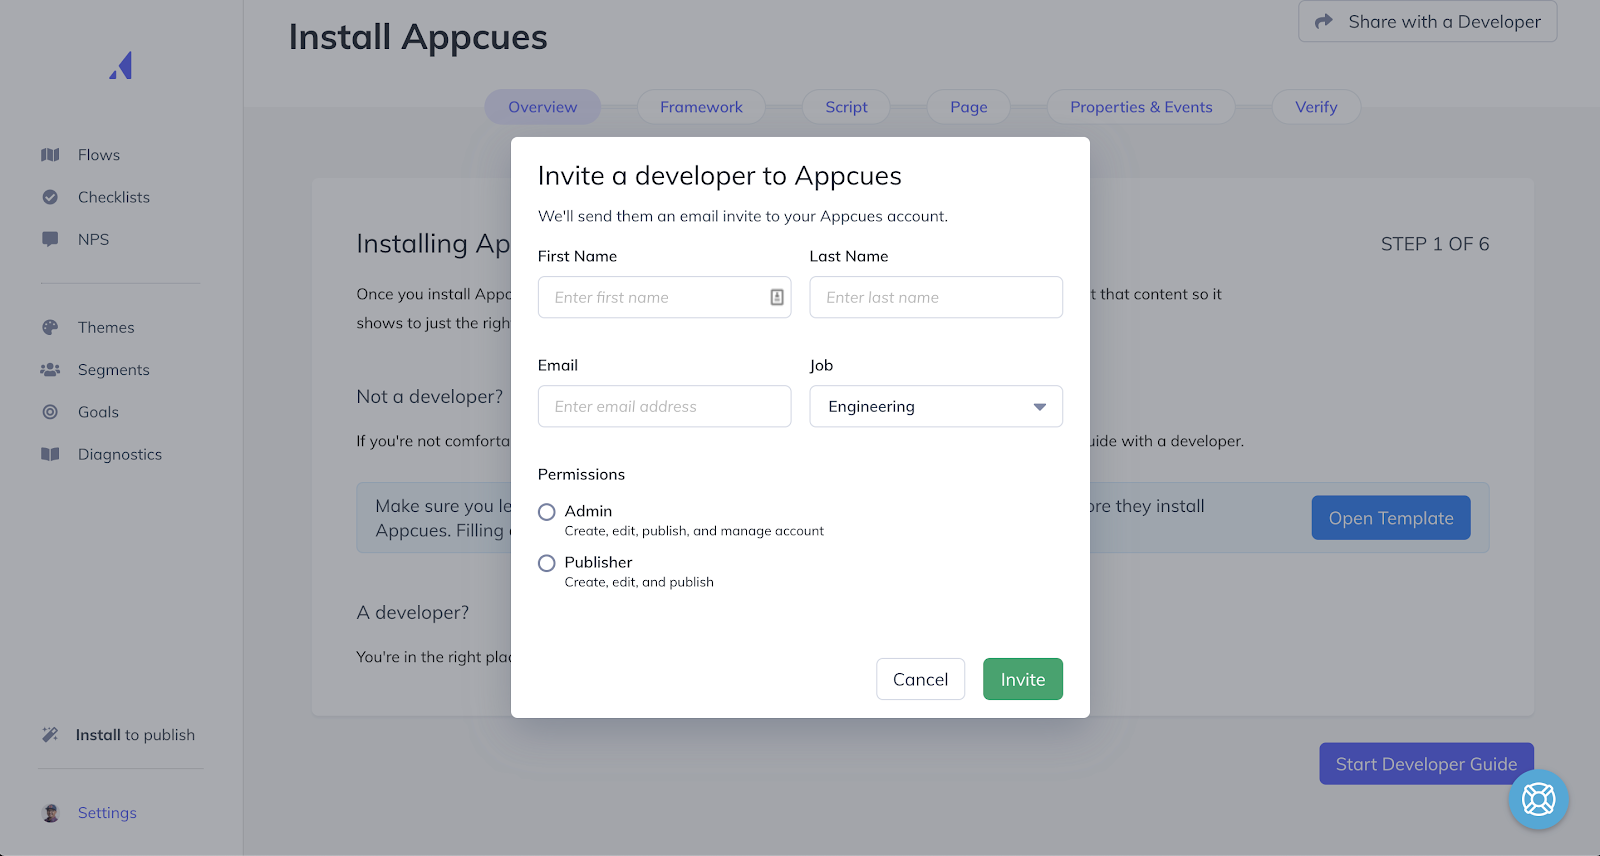Click the Goals target icon
1600x856 pixels.
point(50,412)
